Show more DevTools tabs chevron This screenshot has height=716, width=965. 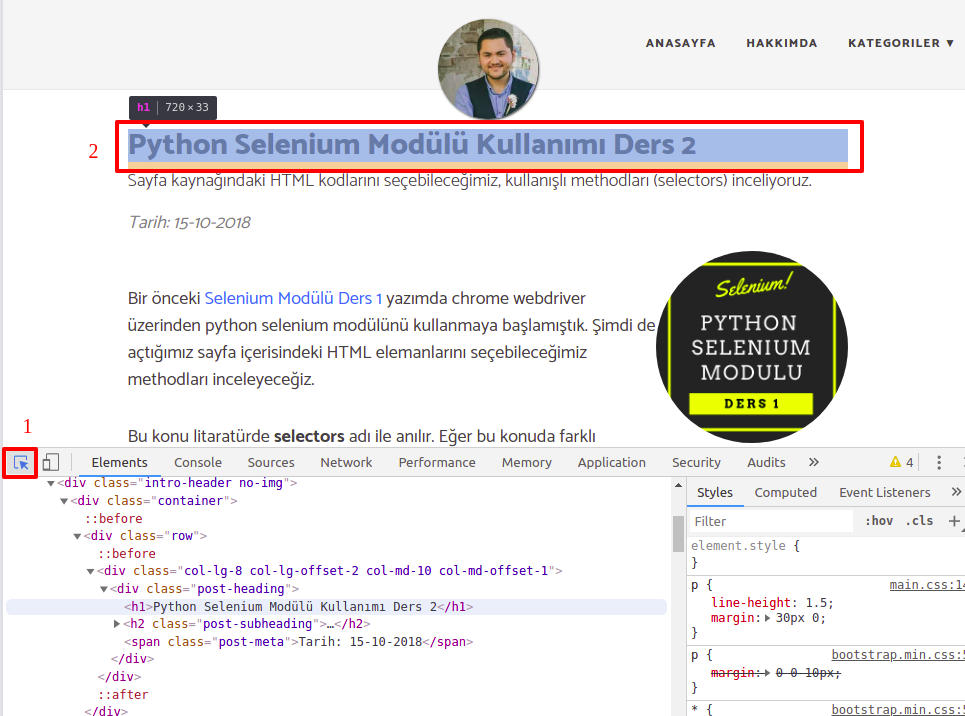pyautogui.click(x=814, y=462)
